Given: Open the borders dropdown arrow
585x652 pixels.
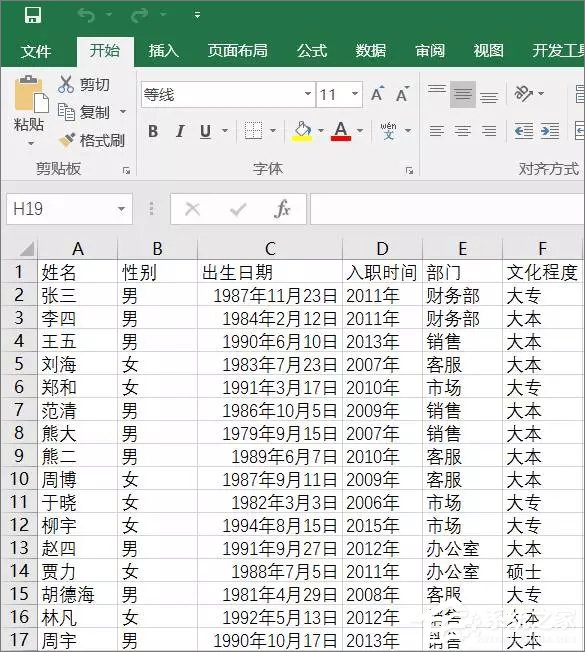Looking at the screenshot, I should click(273, 131).
